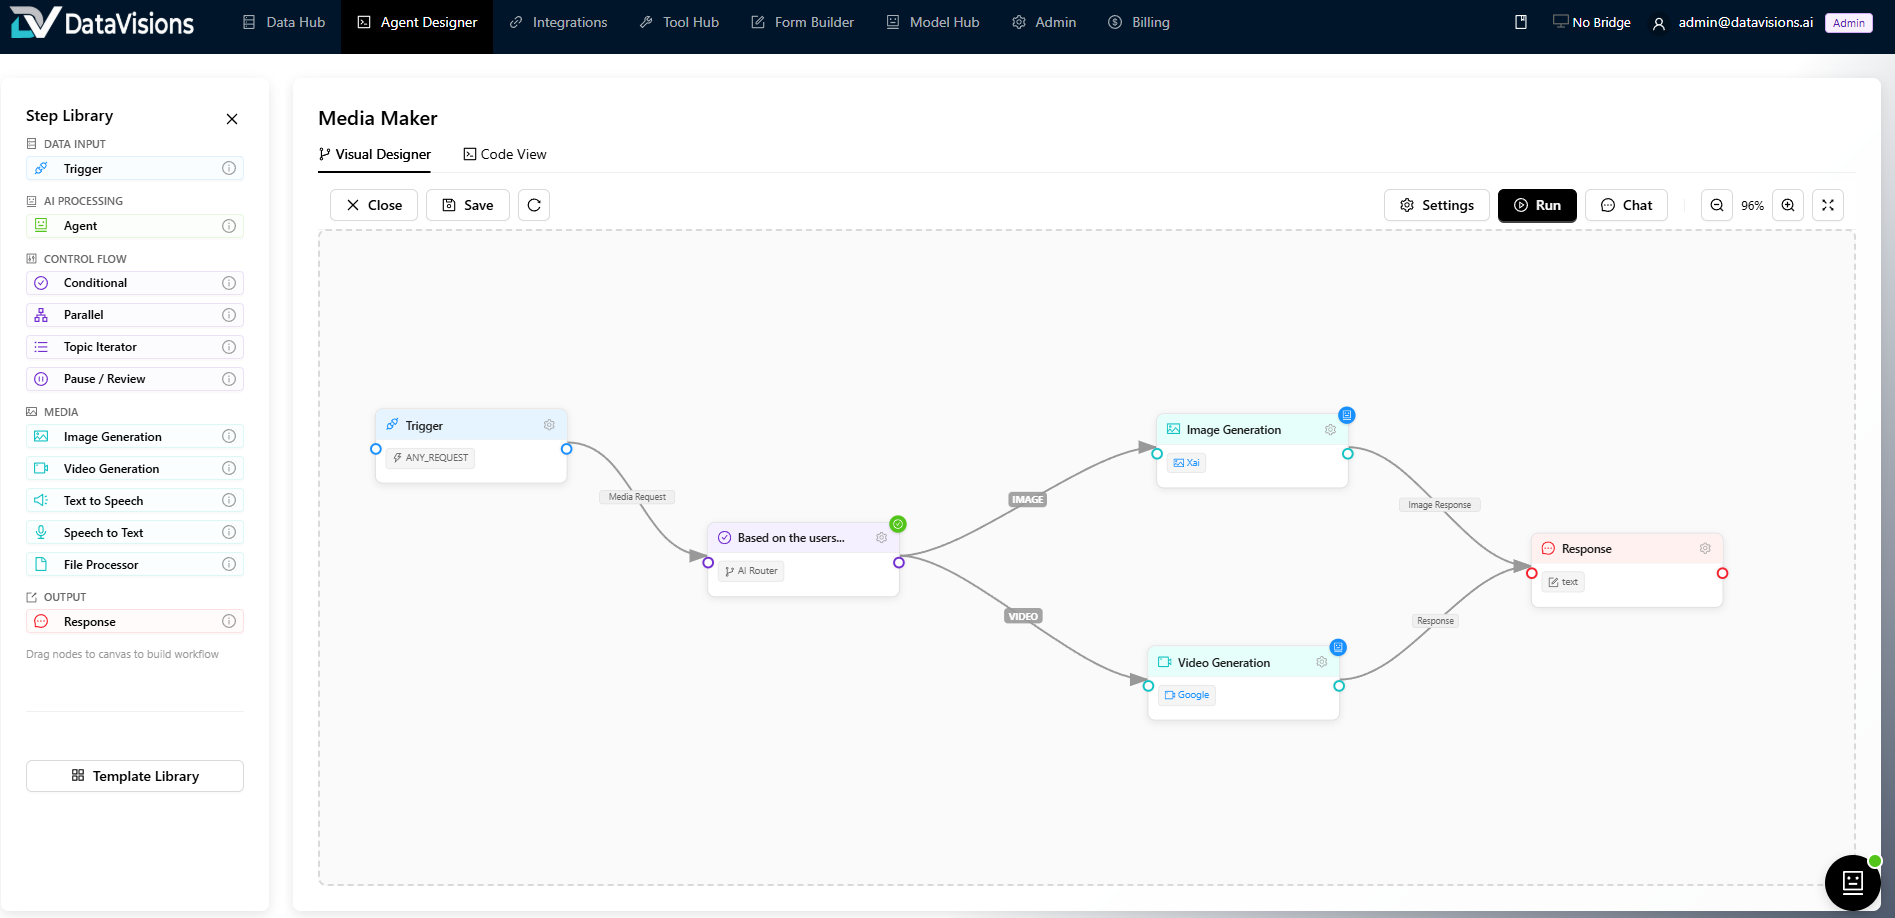Go to Integrations
1895x918 pixels.
[x=558, y=22]
